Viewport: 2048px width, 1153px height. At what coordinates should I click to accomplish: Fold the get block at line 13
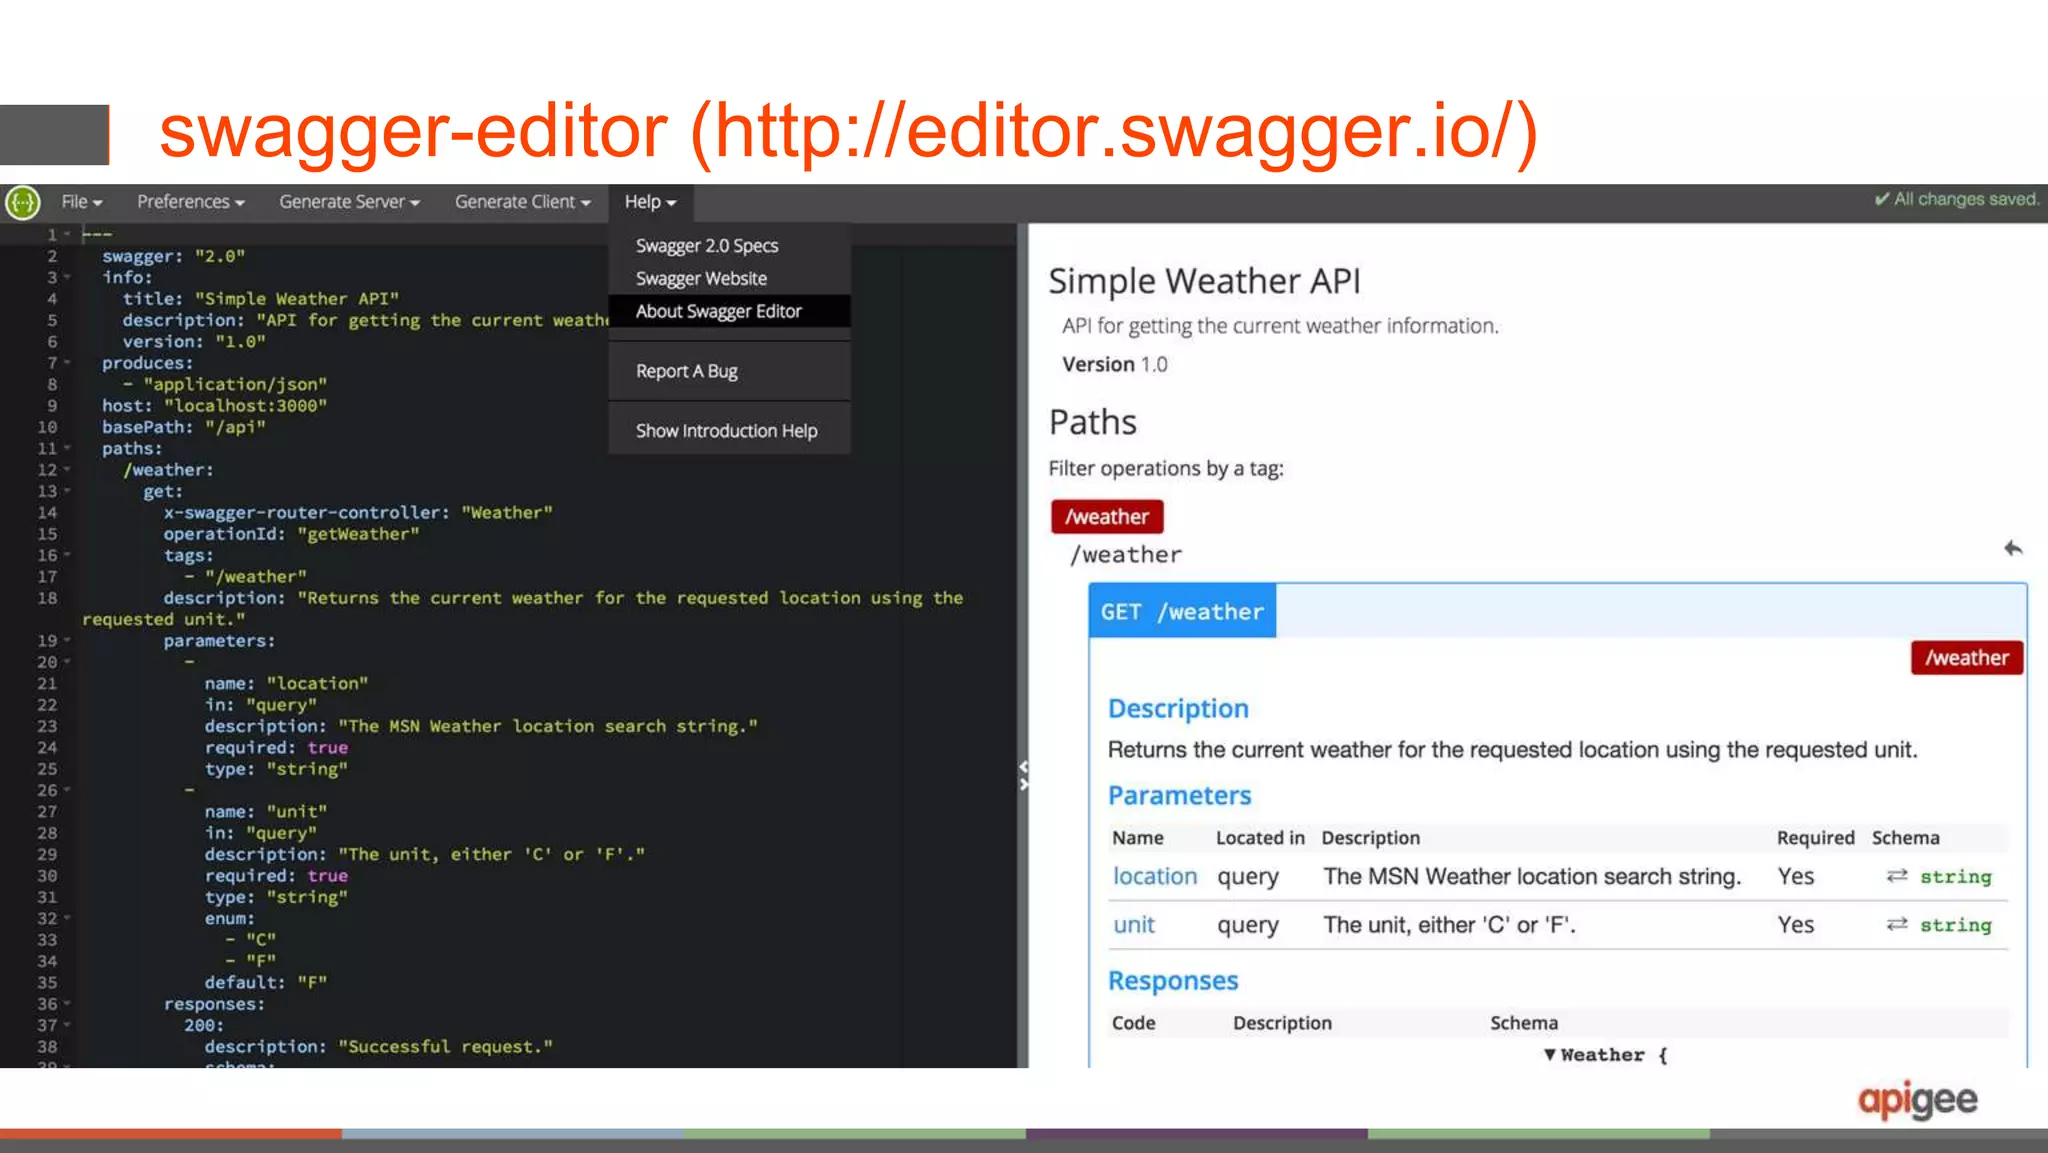click(x=67, y=491)
